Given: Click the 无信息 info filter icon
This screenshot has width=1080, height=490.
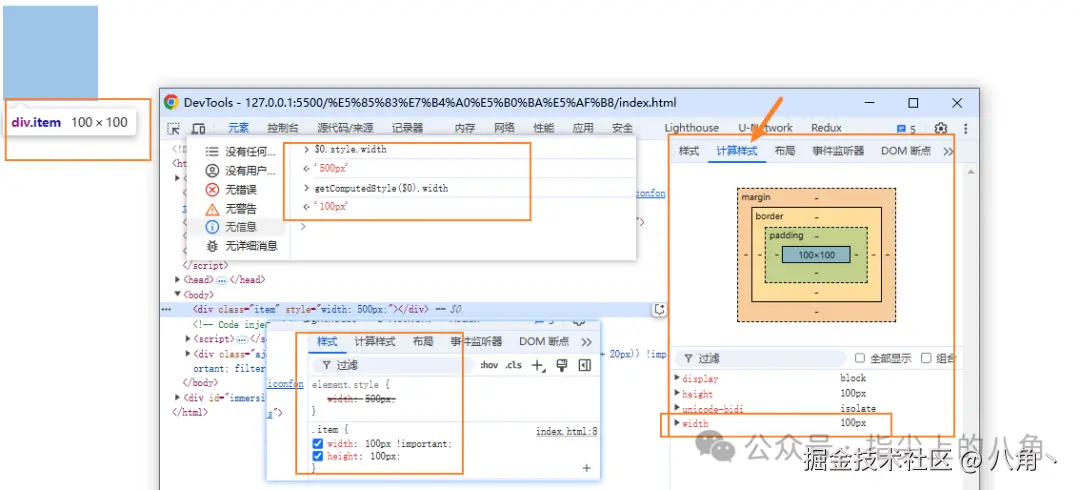Looking at the screenshot, I should point(212,227).
